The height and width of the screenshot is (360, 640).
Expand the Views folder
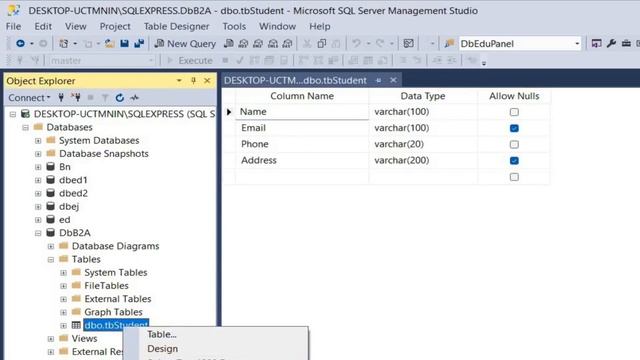point(51,339)
